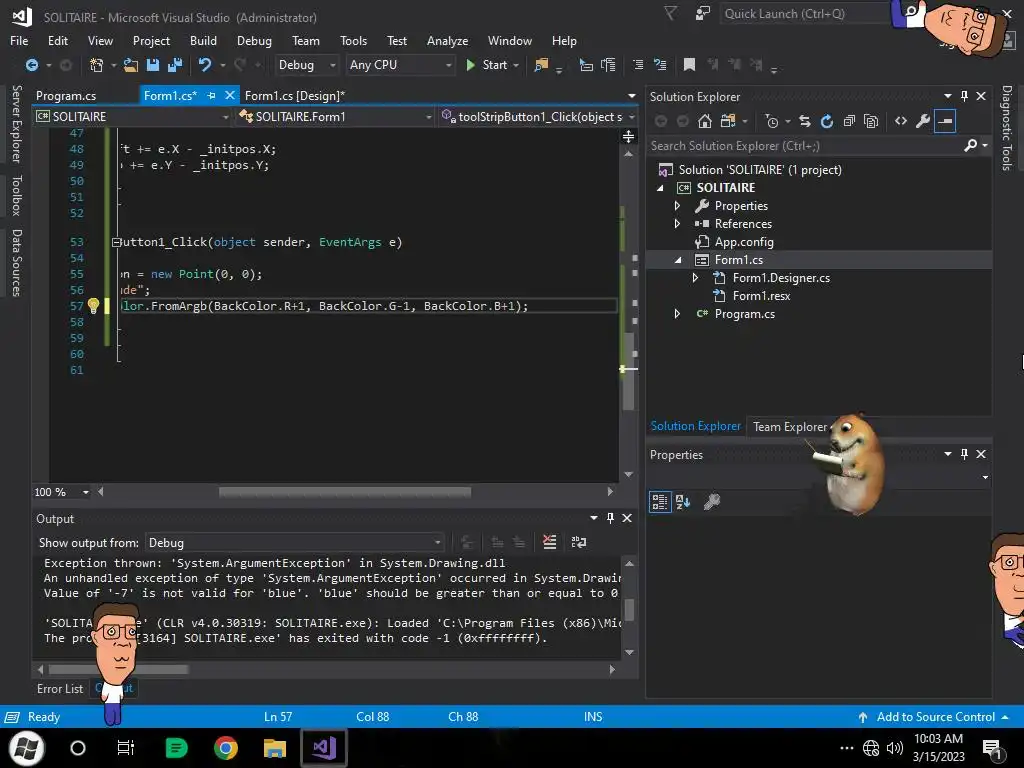Undo the last edit
The height and width of the screenshot is (768, 1024).
(x=205, y=65)
